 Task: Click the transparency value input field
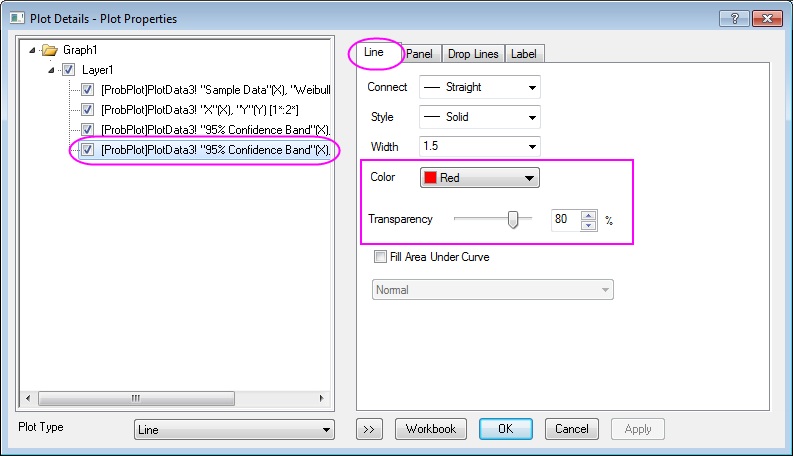pos(566,219)
